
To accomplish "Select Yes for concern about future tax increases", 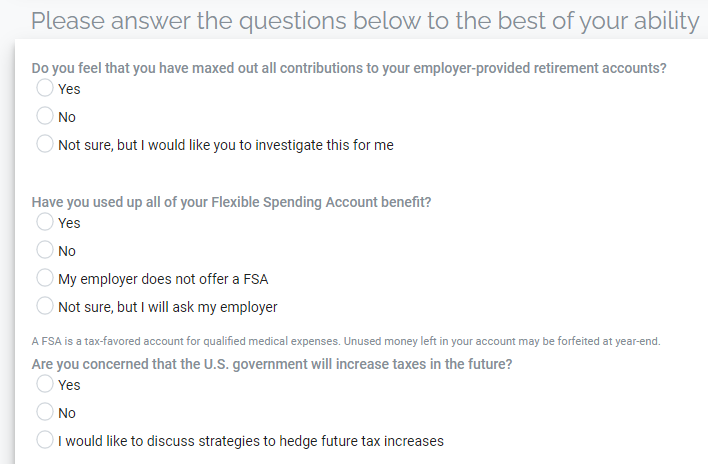I will point(45,384).
